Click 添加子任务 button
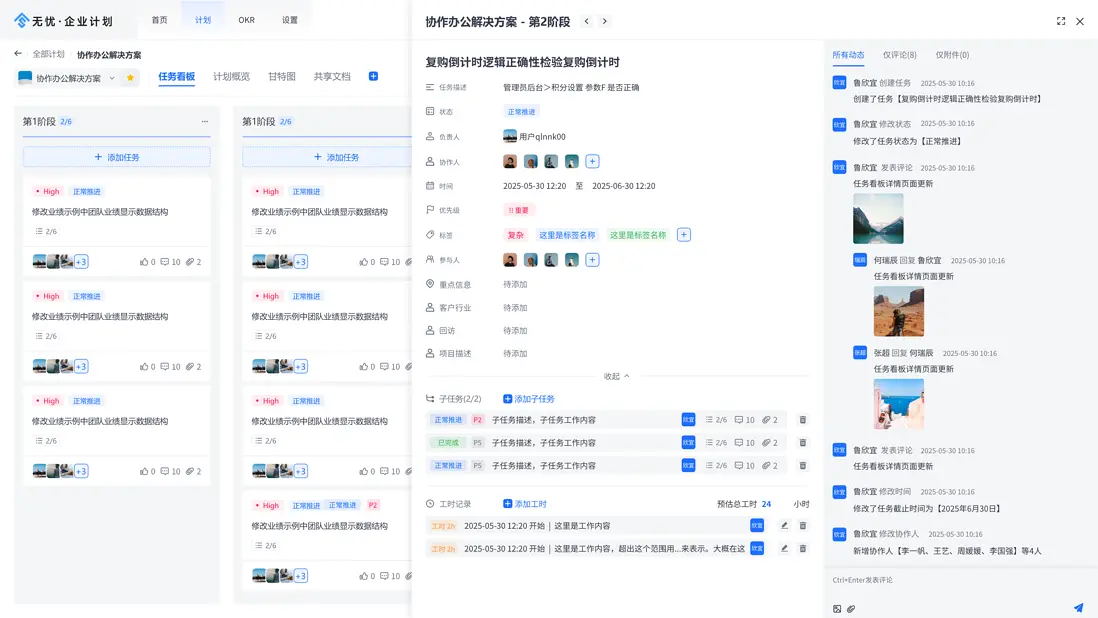 pos(529,399)
